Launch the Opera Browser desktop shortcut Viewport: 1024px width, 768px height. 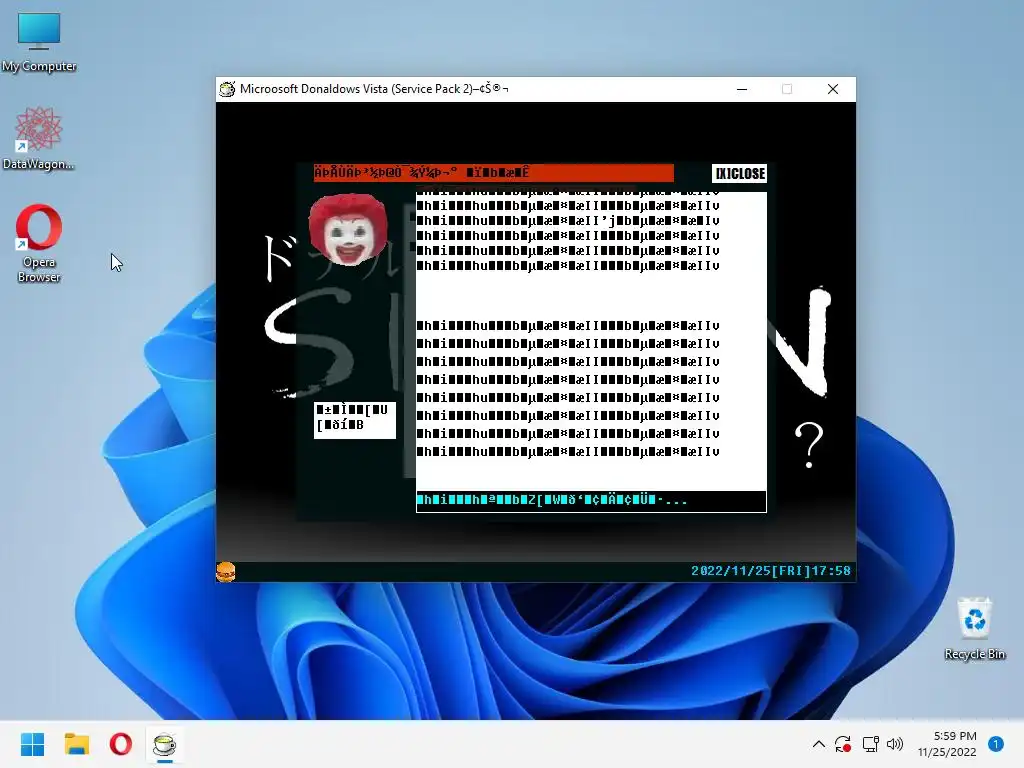coord(39,243)
